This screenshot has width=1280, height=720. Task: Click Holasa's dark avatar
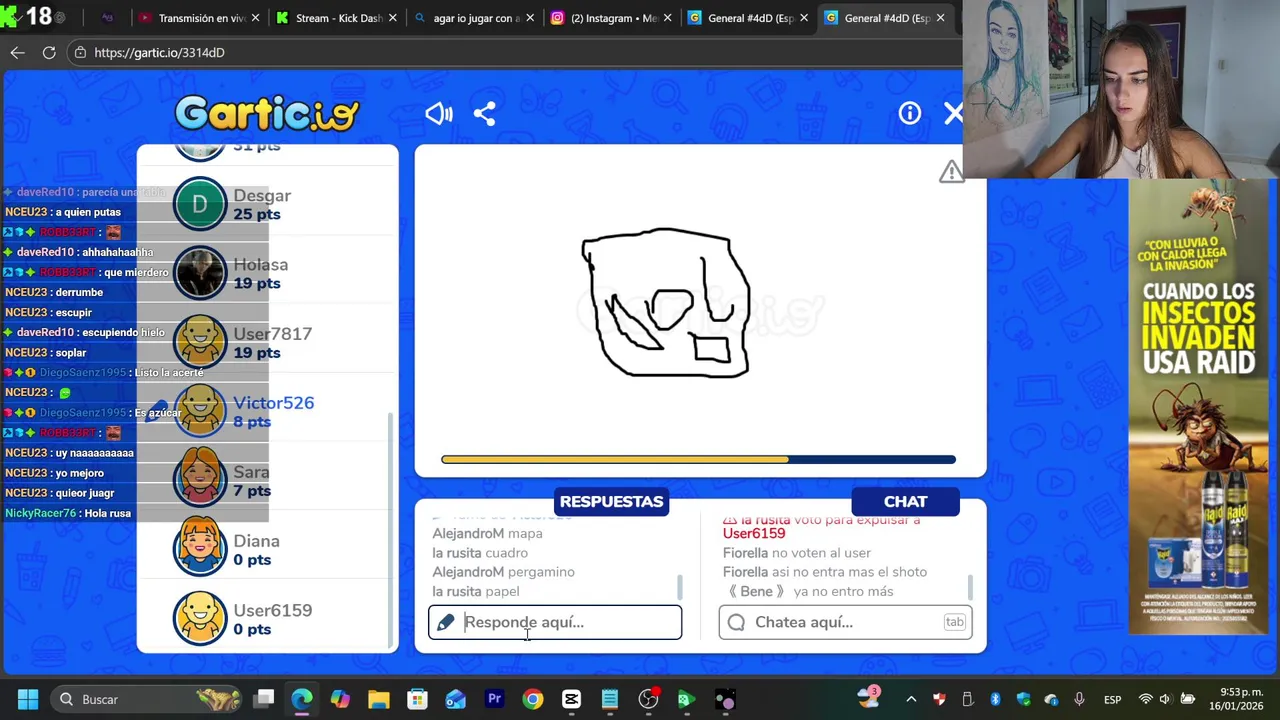(x=200, y=273)
